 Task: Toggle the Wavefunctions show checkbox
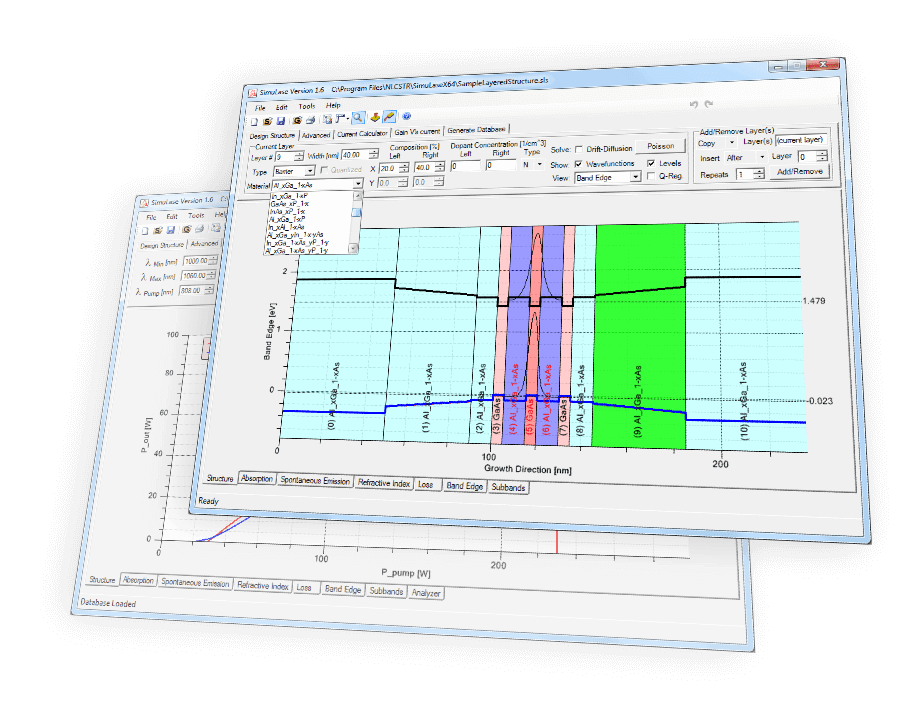click(579, 164)
